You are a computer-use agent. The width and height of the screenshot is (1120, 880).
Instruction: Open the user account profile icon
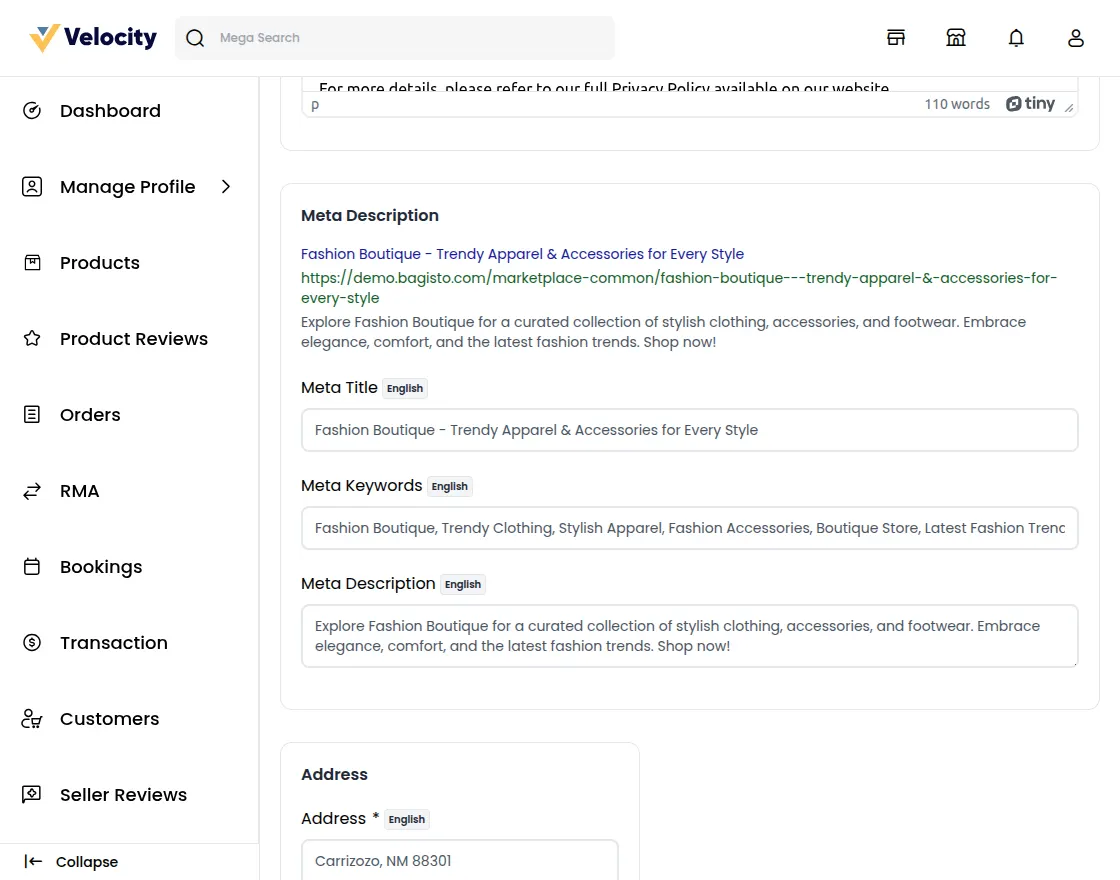tap(1076, 38)
